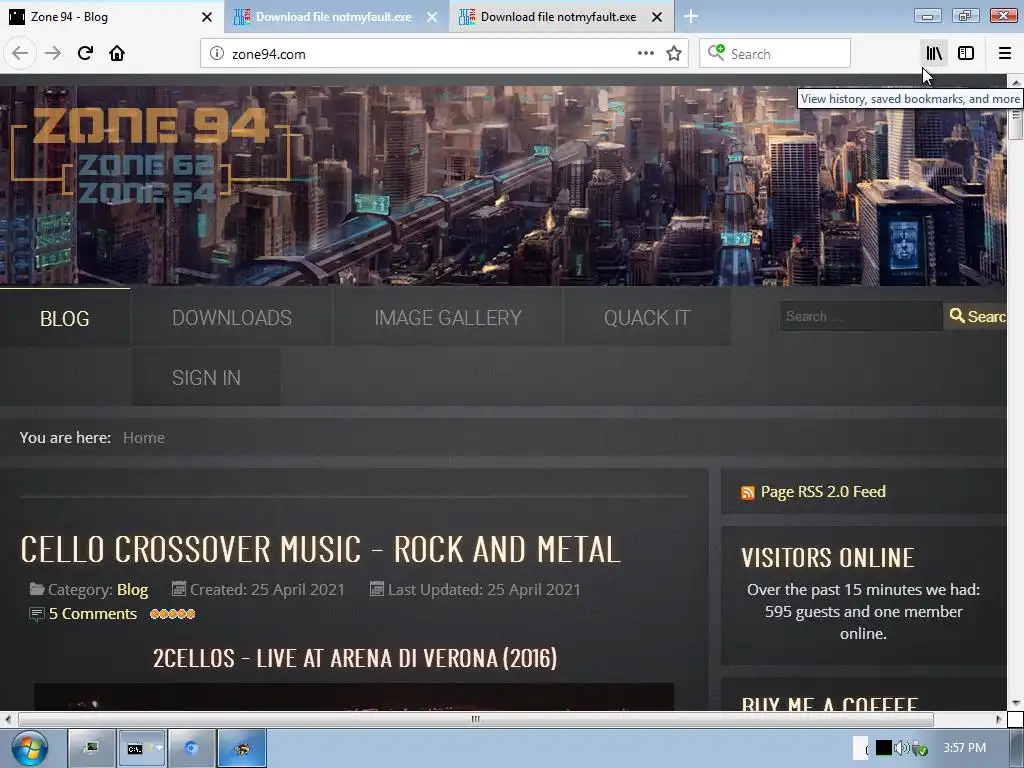Close the last notmyfault.exe download tab

[x=657, y=17]
